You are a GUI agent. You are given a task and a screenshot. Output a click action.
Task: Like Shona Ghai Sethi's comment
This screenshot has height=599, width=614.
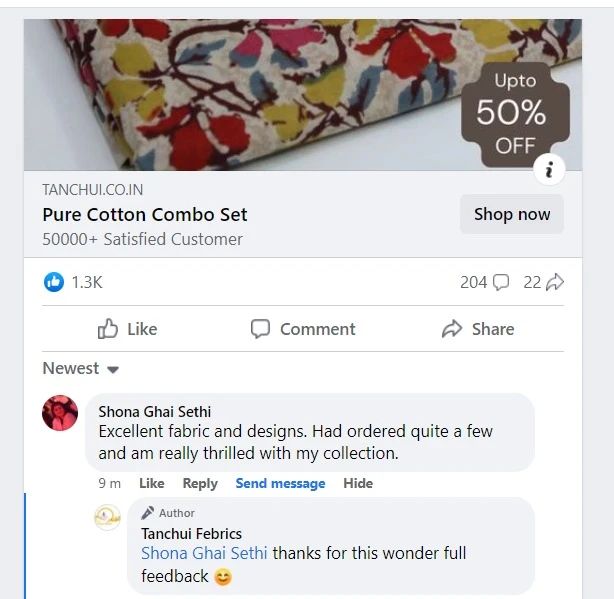point(152,483)
